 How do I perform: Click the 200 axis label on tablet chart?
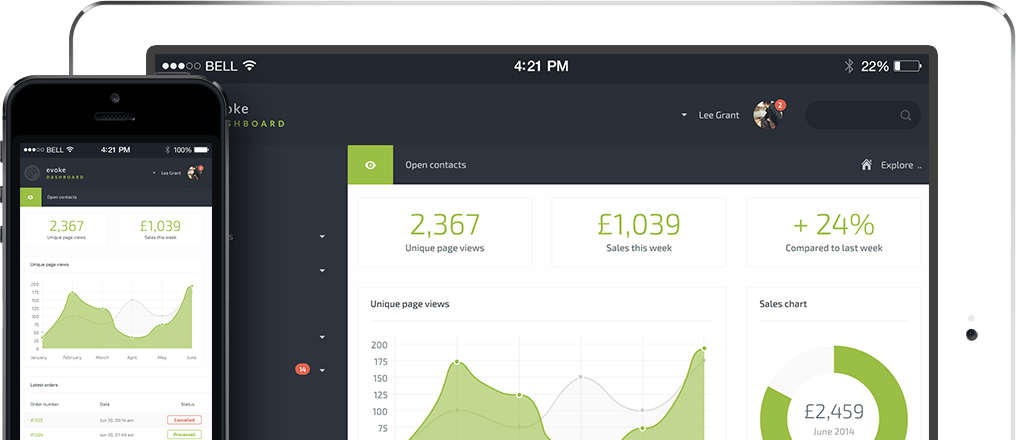coord(379,345)
